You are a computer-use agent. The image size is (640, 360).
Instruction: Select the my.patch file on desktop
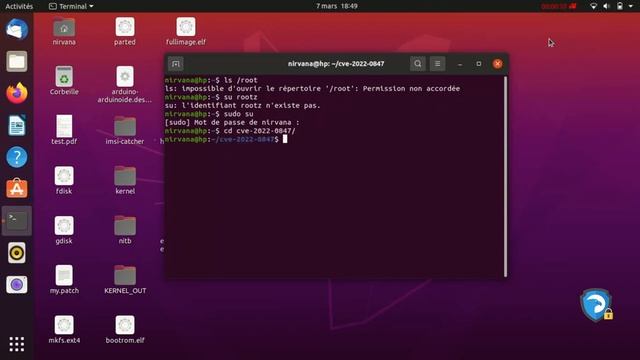coord(64,280)
